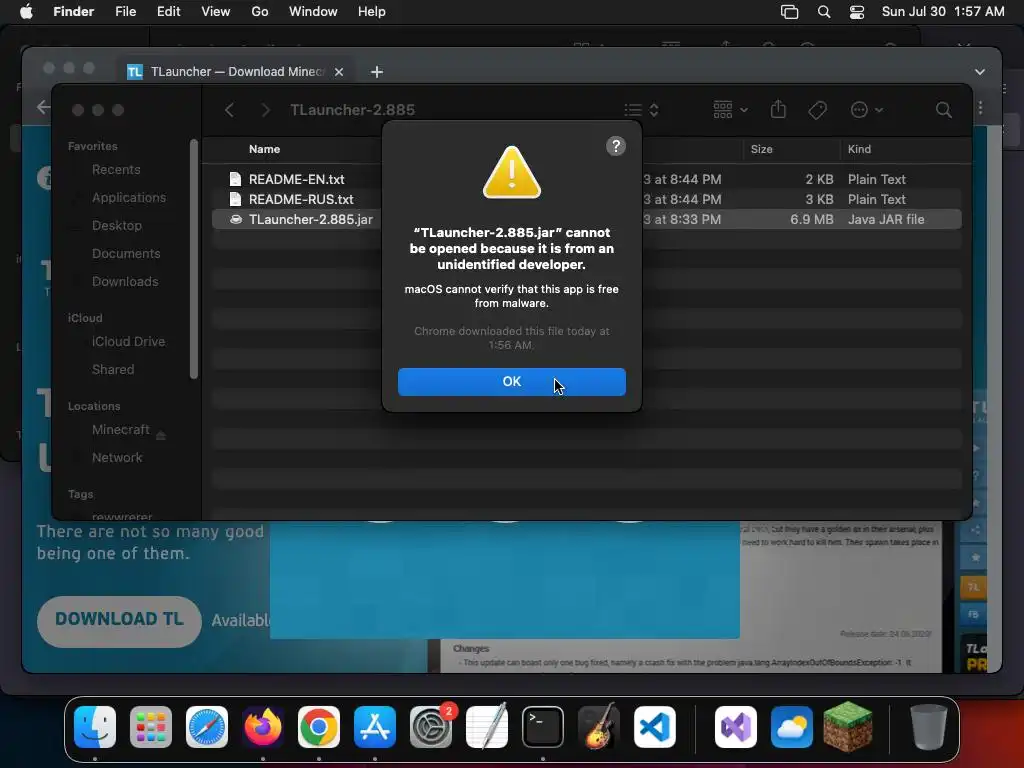Open Desktop in Finder sidebar
The width and height of the screenshot is (1024, 768).
pos(116,225)
